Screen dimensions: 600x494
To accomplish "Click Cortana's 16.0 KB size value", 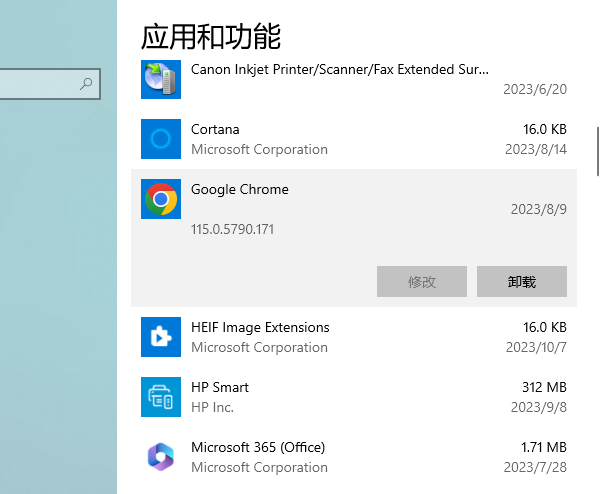I will click(545, 129).
